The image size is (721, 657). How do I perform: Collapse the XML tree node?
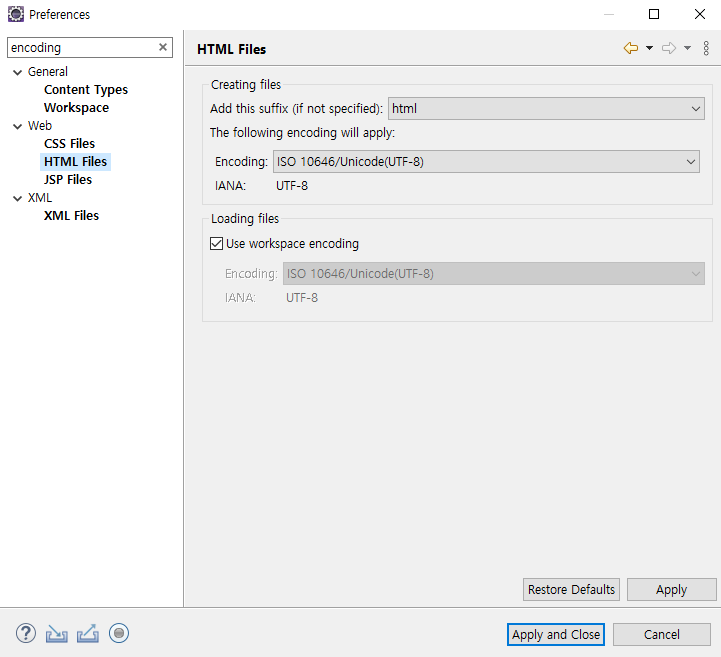[17, 199]
